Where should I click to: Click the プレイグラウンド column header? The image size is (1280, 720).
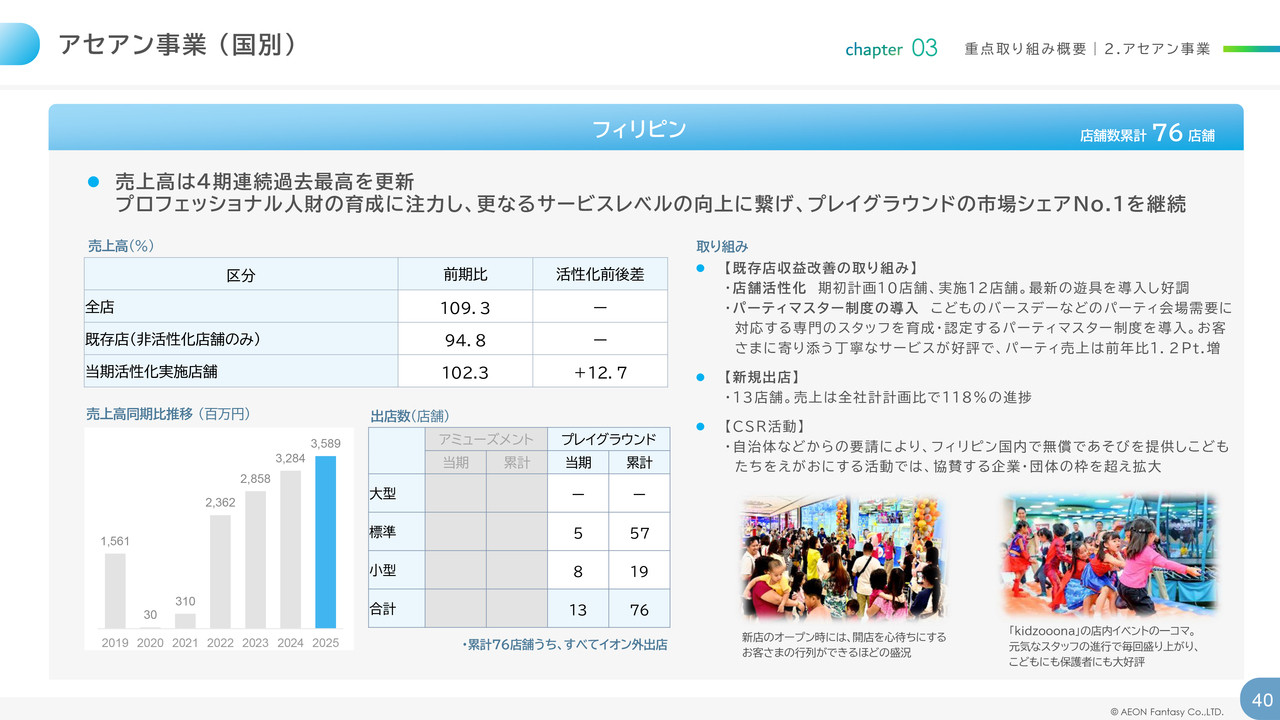coord(608,439)
